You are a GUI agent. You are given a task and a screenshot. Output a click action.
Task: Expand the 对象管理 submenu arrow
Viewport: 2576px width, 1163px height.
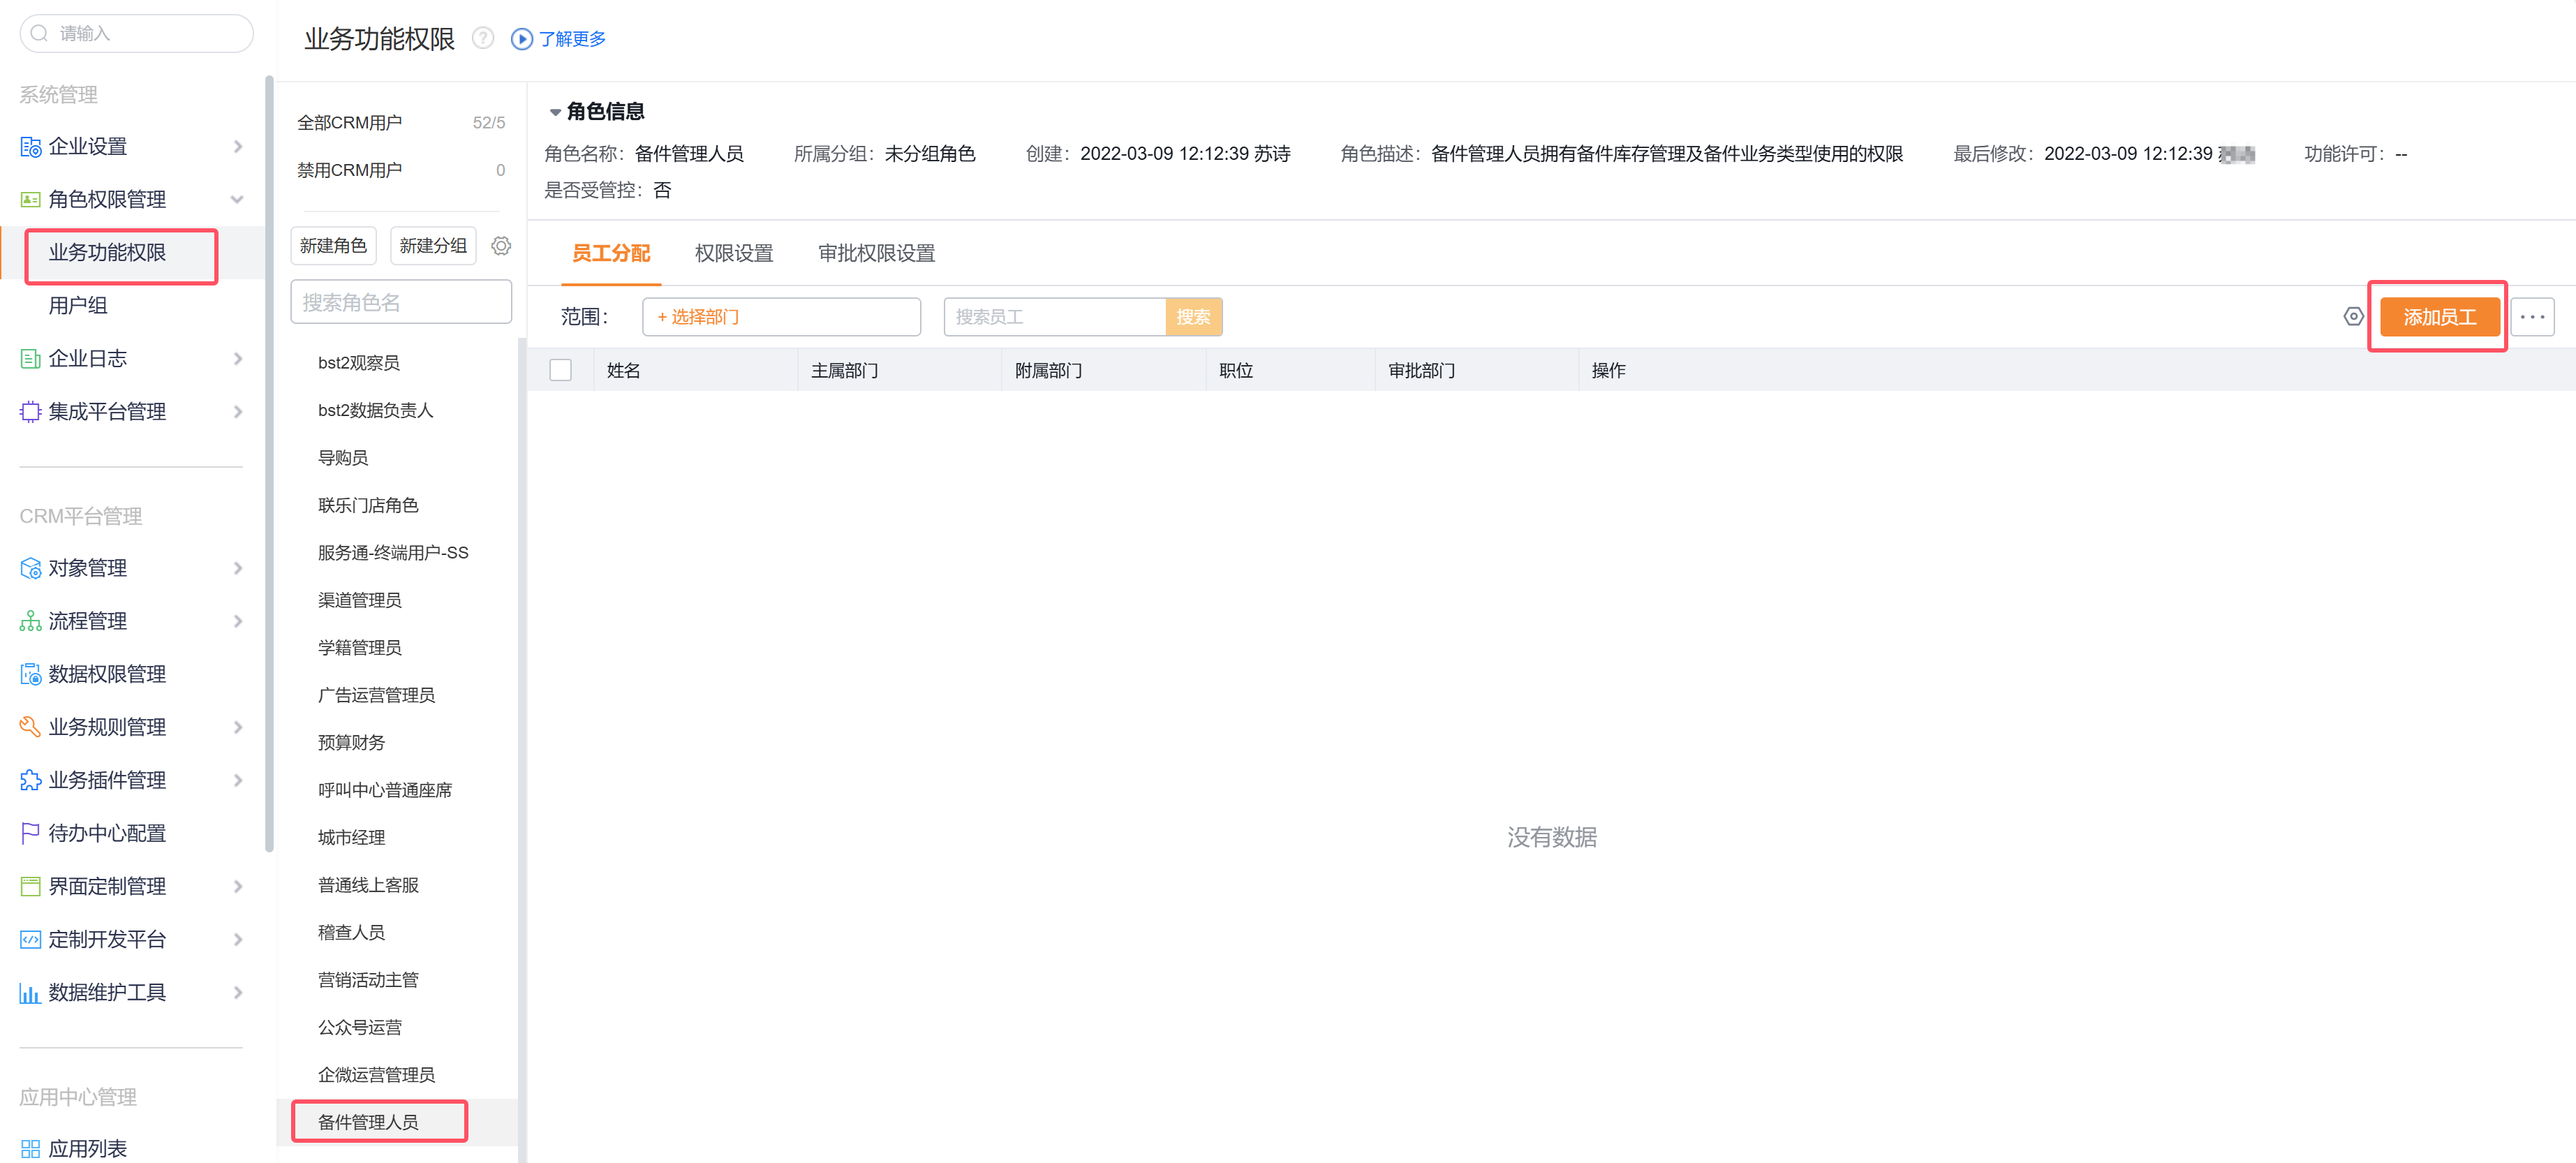tap(237, 568)
